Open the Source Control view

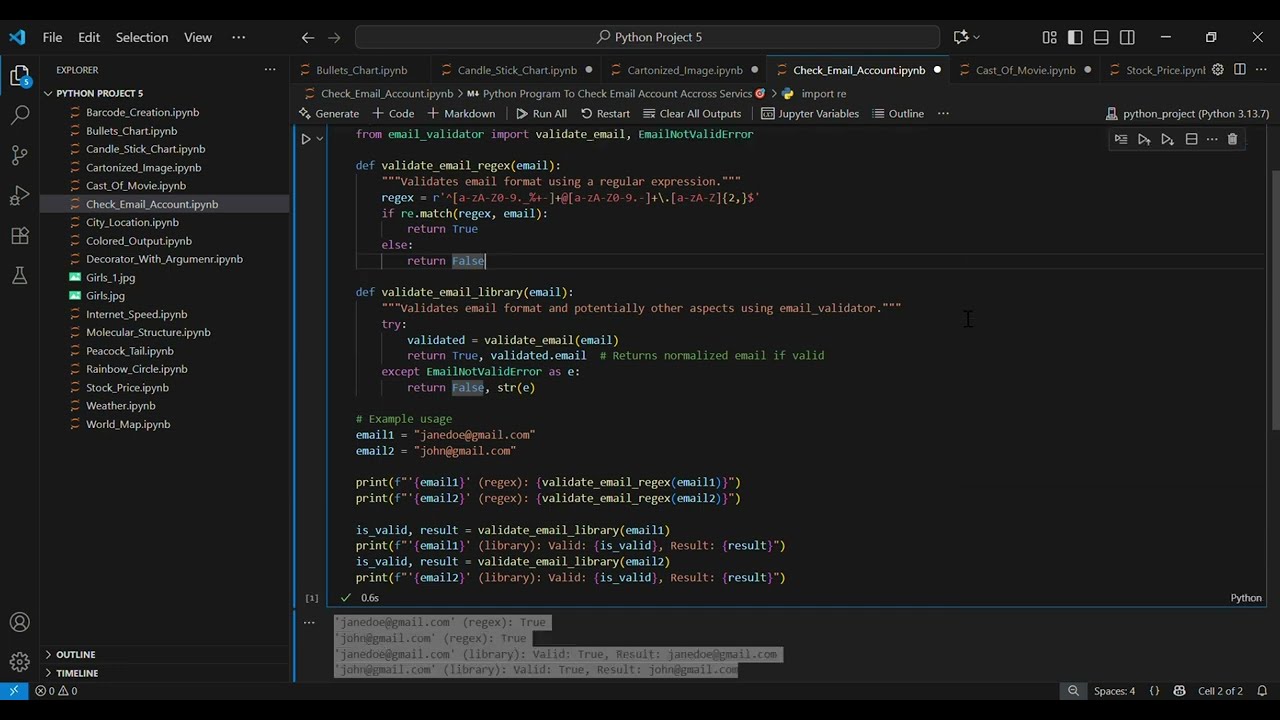click(19, 155)
